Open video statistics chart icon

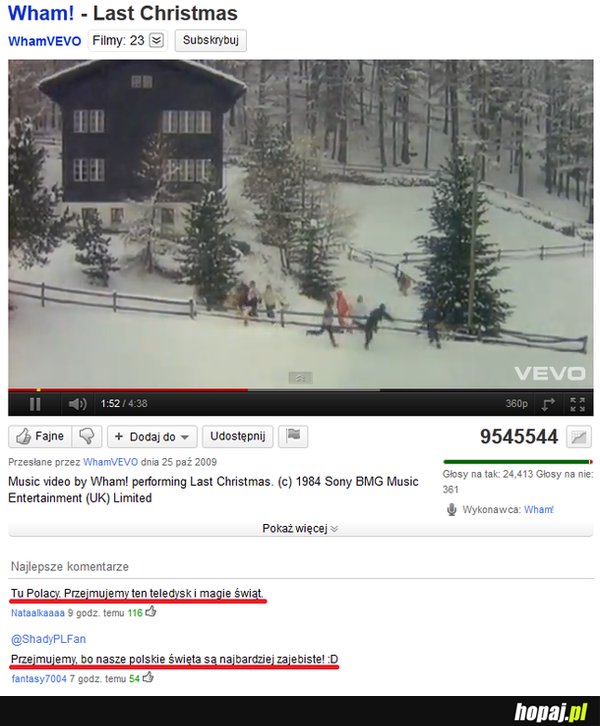579,437
